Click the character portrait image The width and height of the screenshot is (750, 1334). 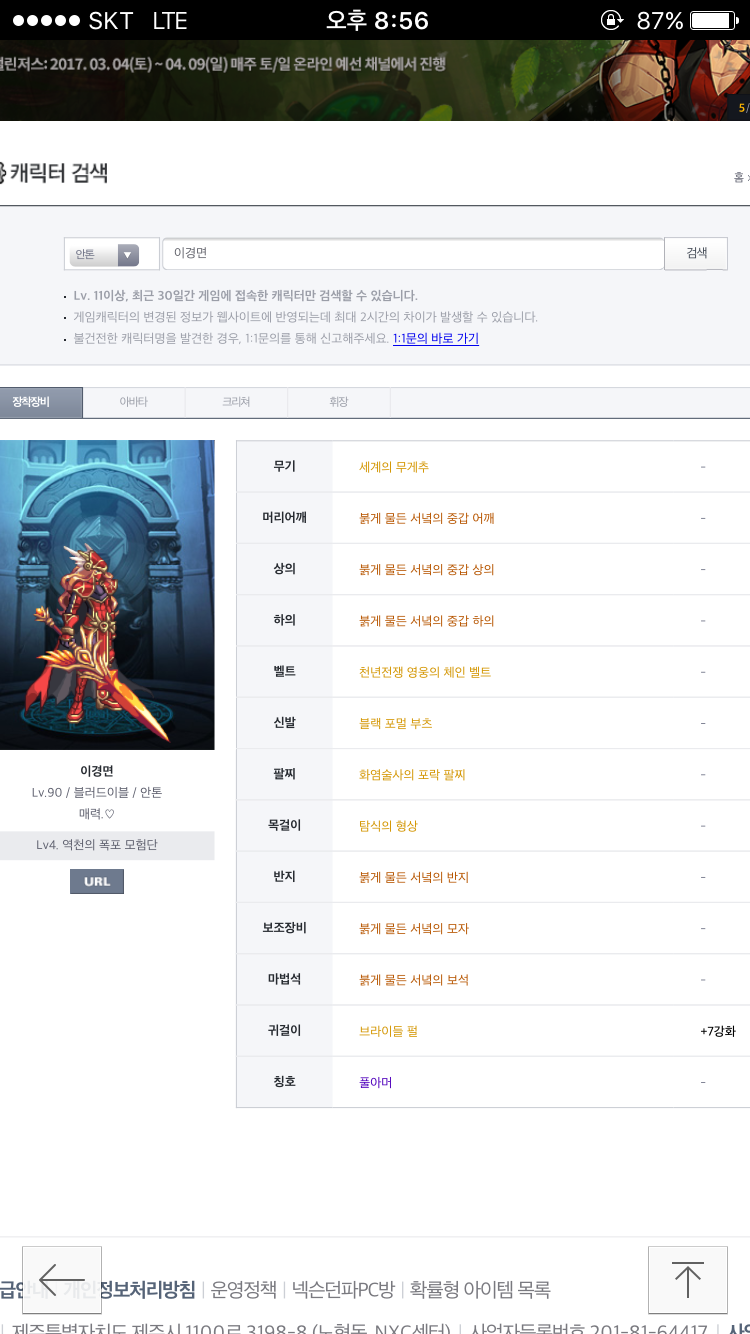point(106,594)
